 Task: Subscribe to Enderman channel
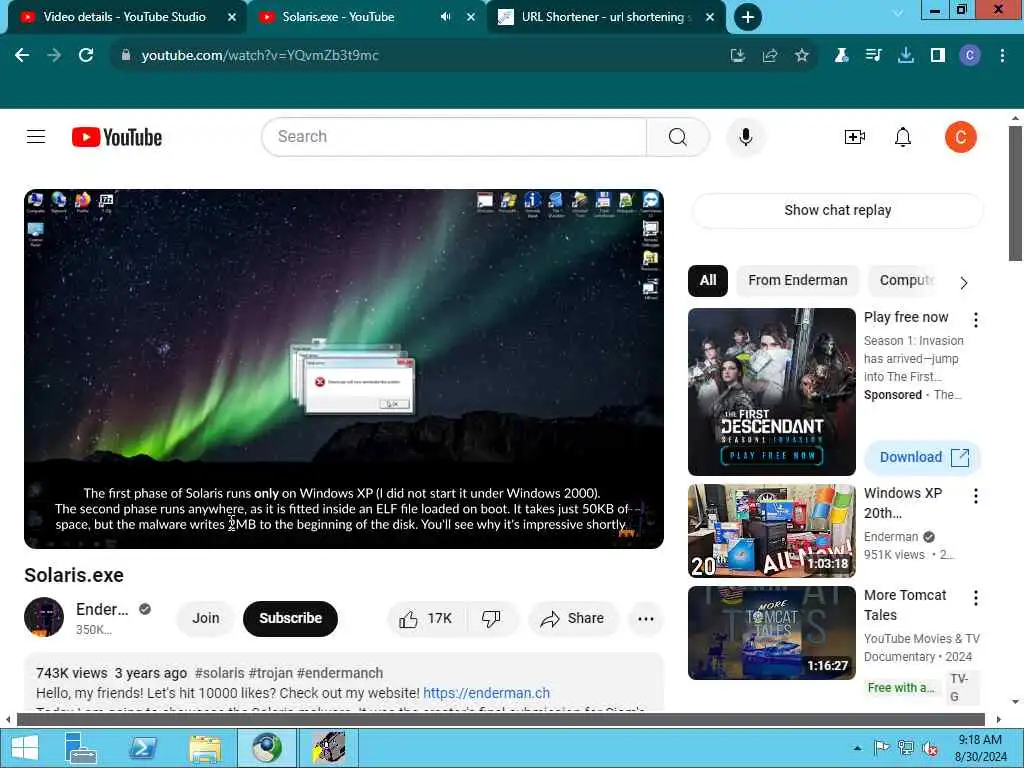pos(291,618)
